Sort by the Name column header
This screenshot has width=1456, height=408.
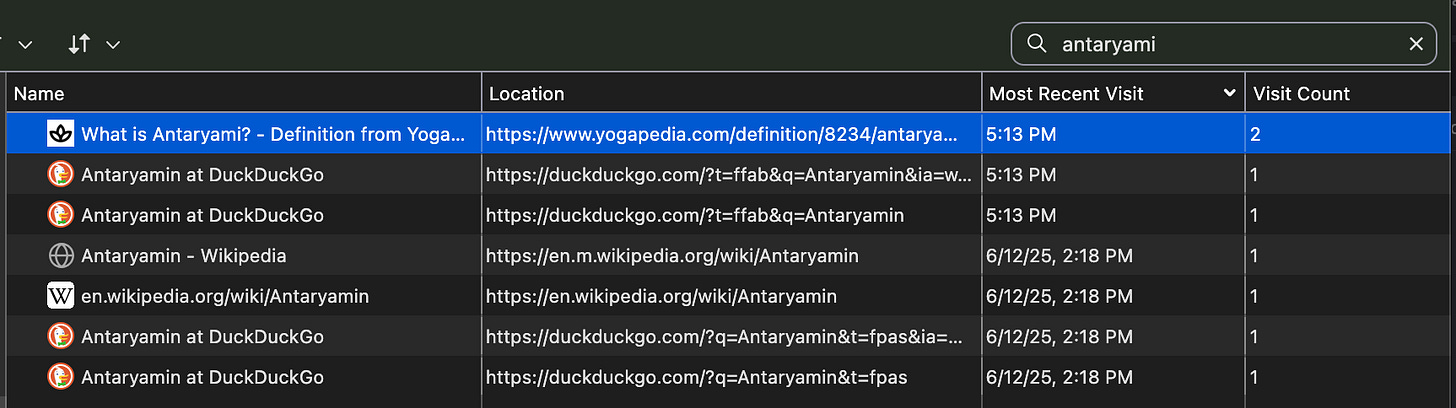click(x=244, y=93)
